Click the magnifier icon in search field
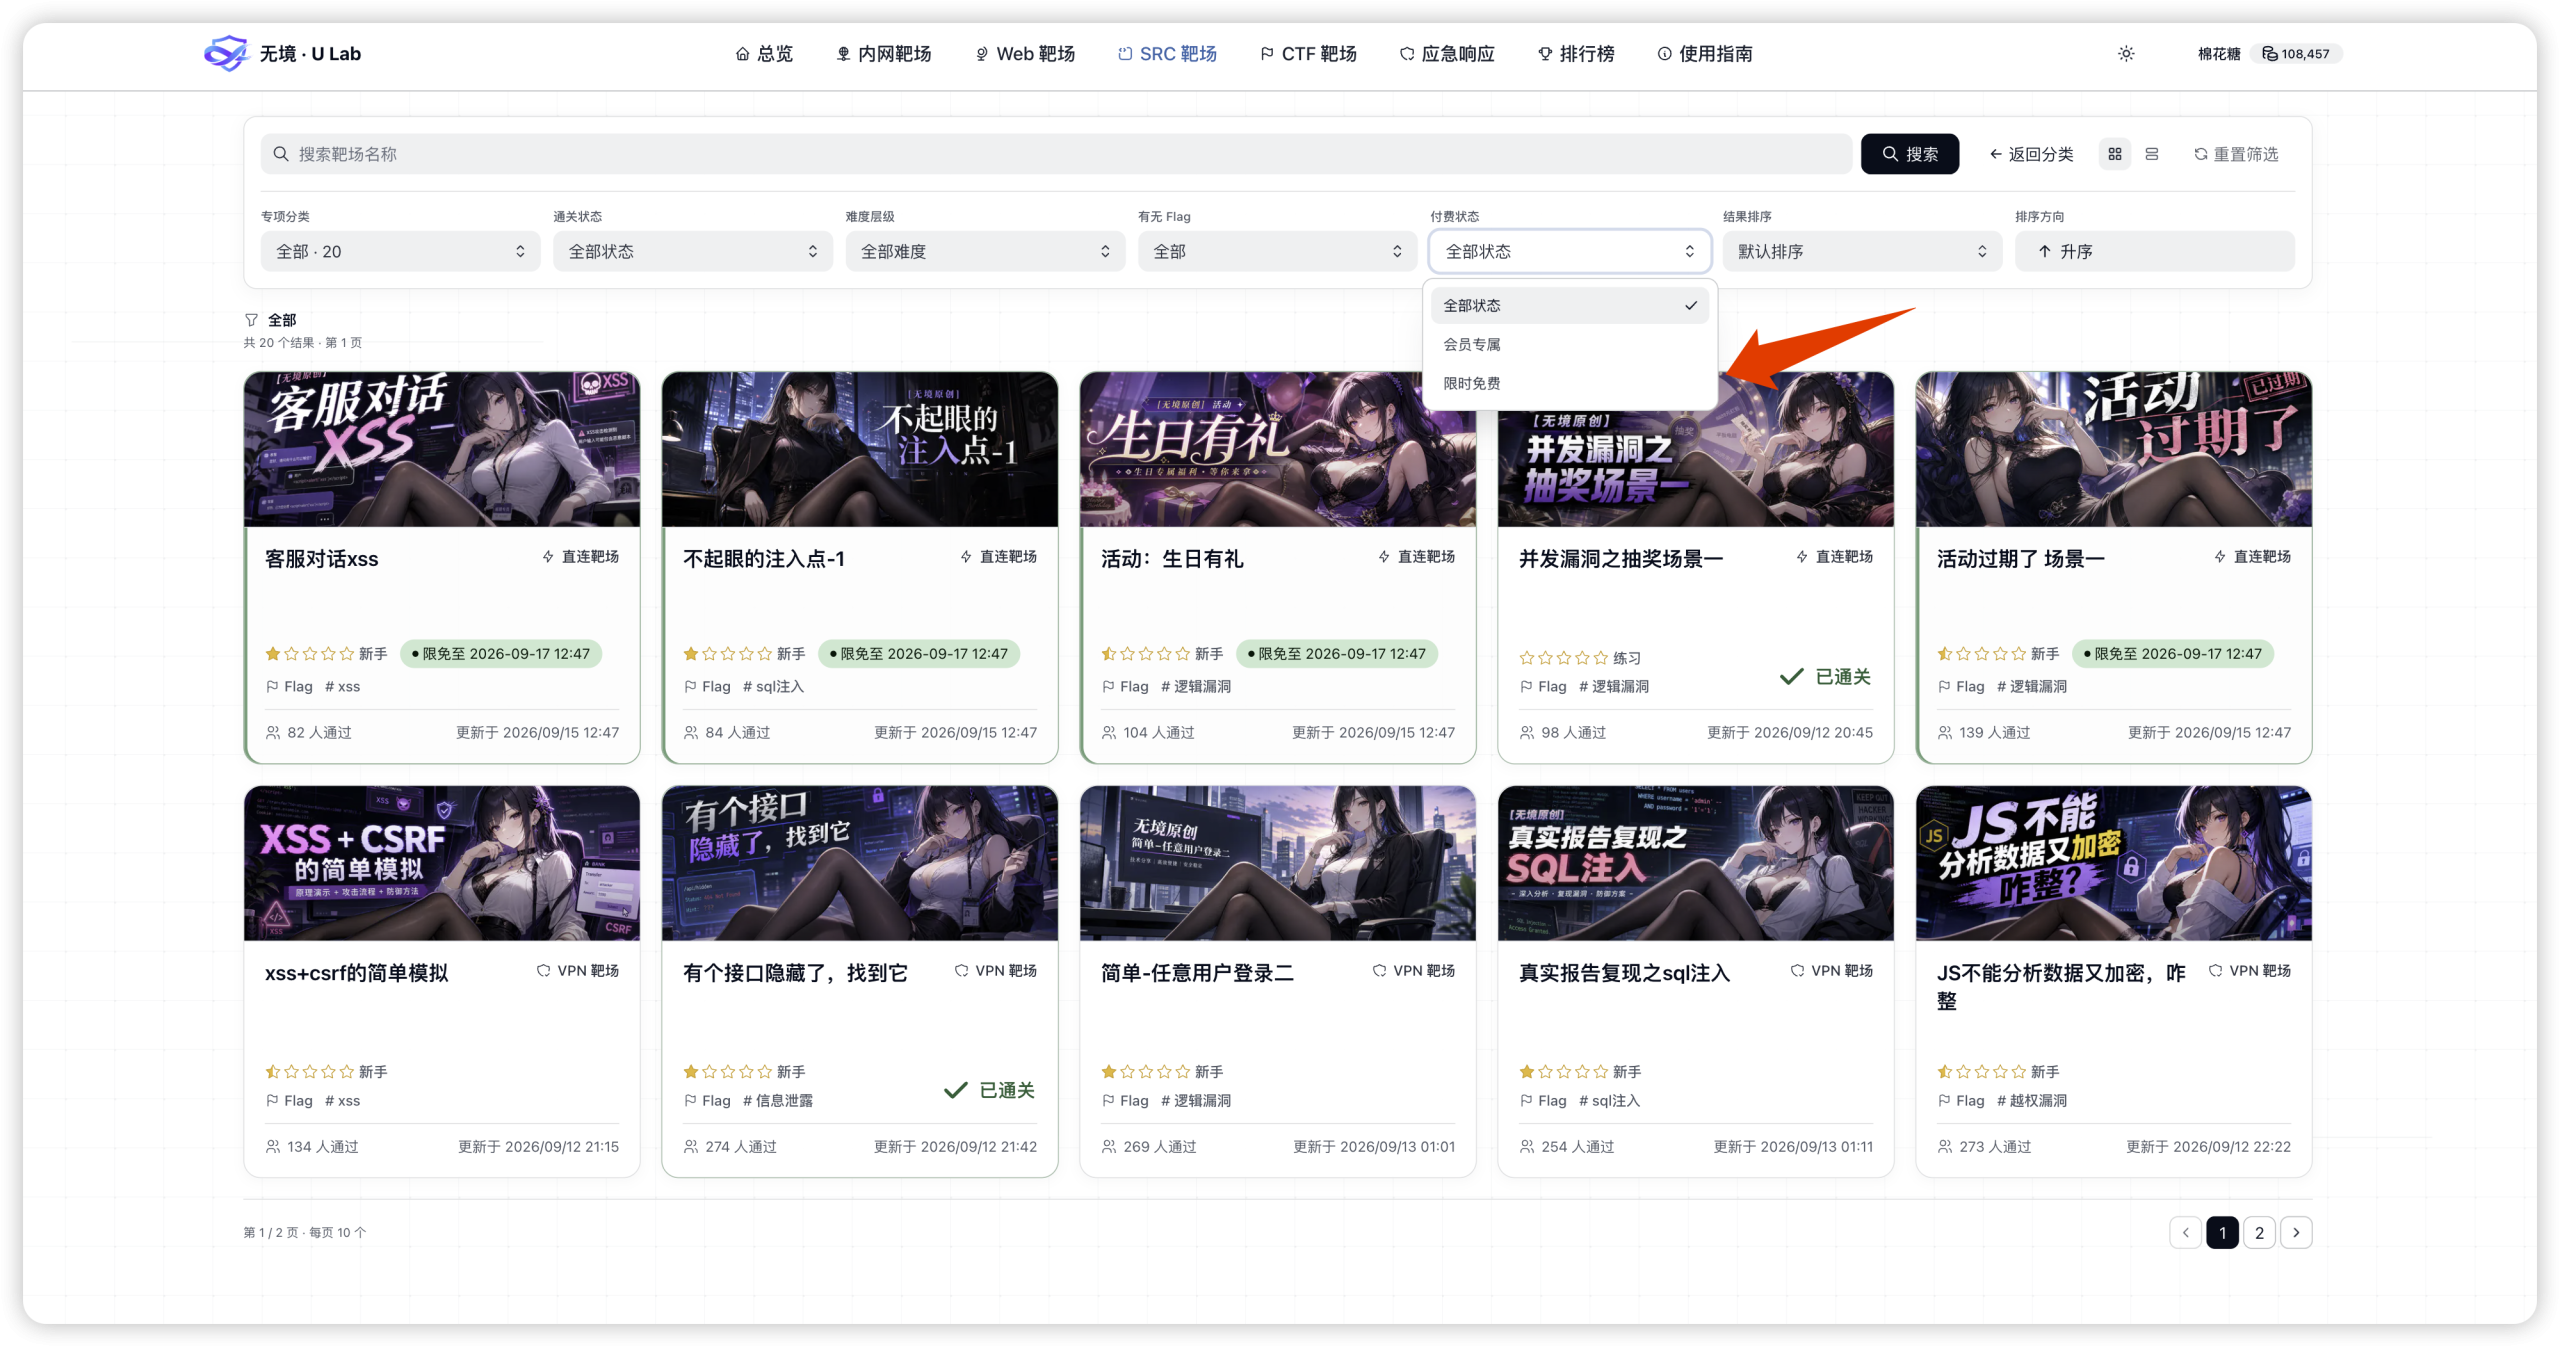This screenshot has width=2560, height=1347. click(x=281, y=154)
